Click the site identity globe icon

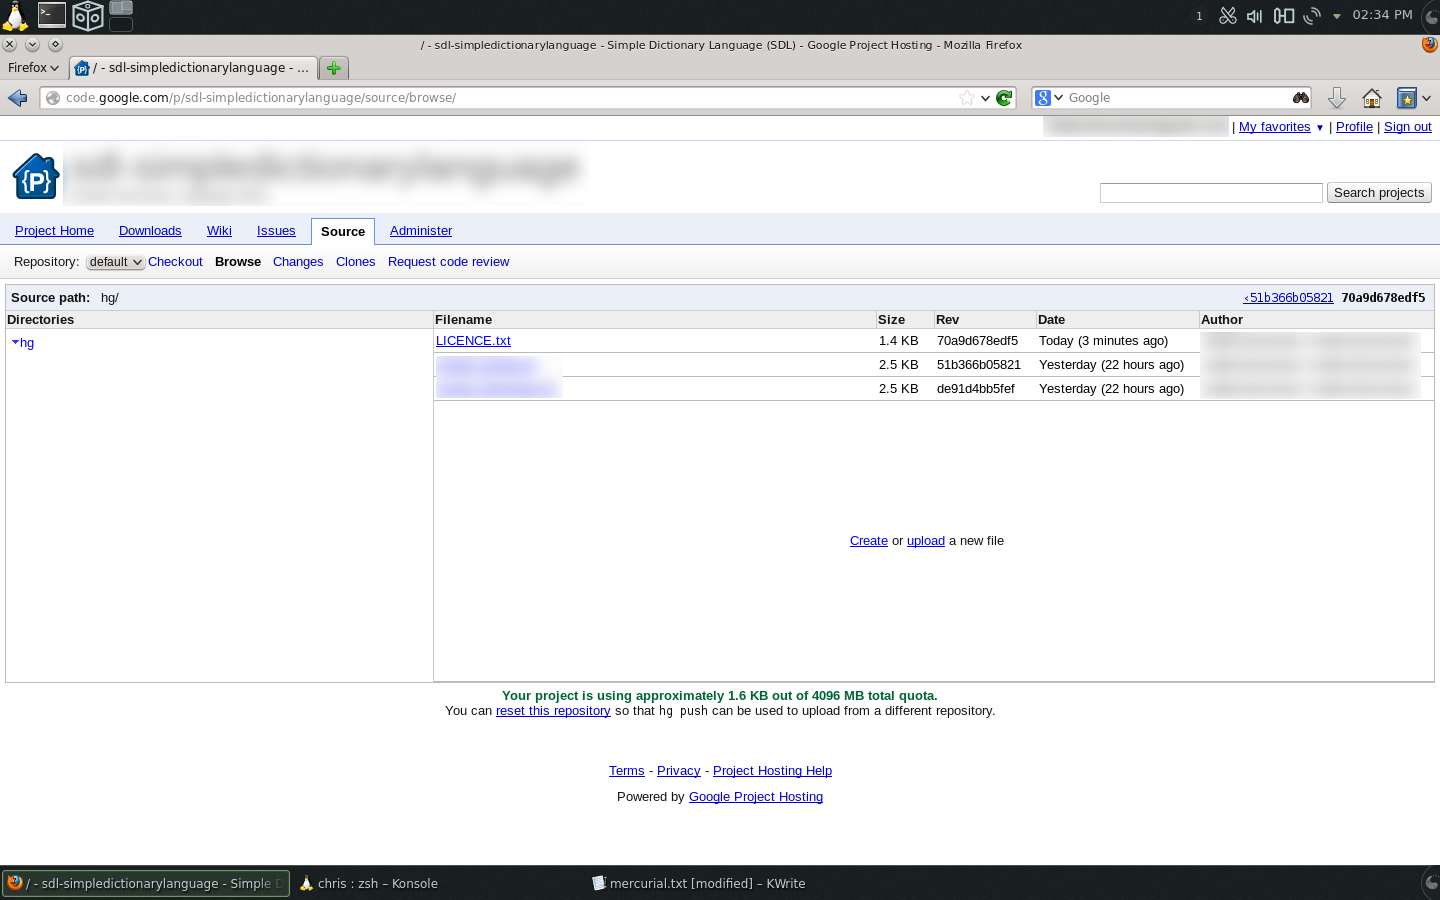(53, 98)
